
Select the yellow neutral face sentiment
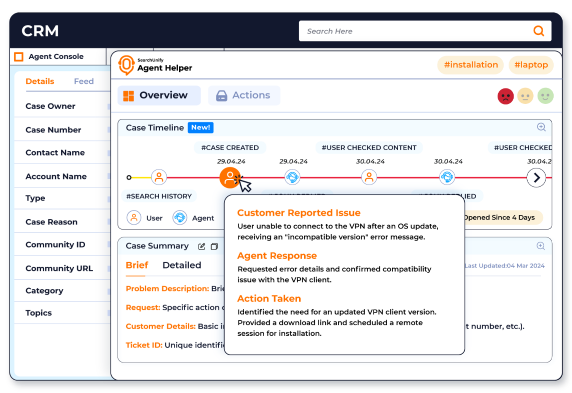pyautogui.click(x=525, y=96)
